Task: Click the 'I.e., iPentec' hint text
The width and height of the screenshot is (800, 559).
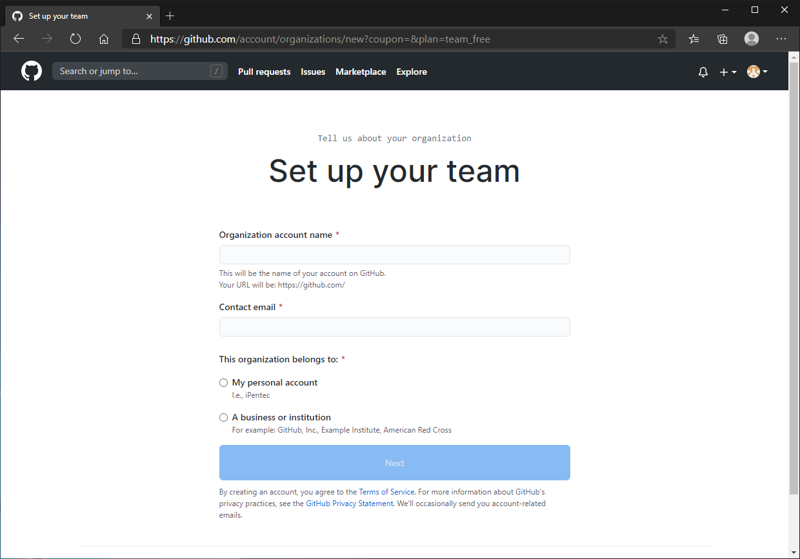Action: [251, 395]
